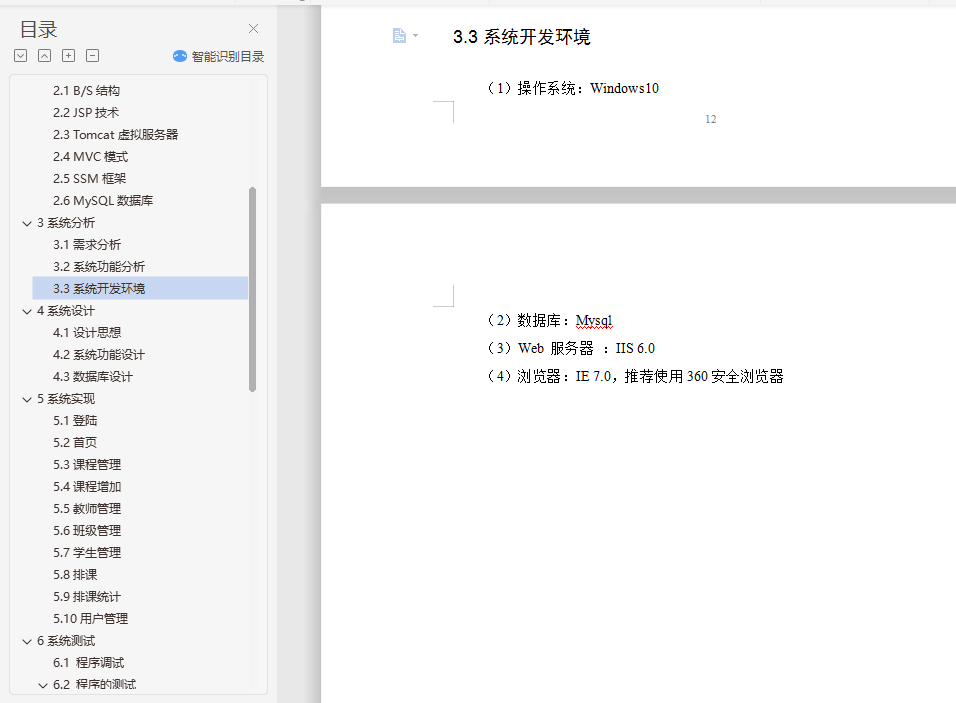Collapse the 6 系统测试 section
This screenshot has height=703, width=956.
tap(27, 641)
